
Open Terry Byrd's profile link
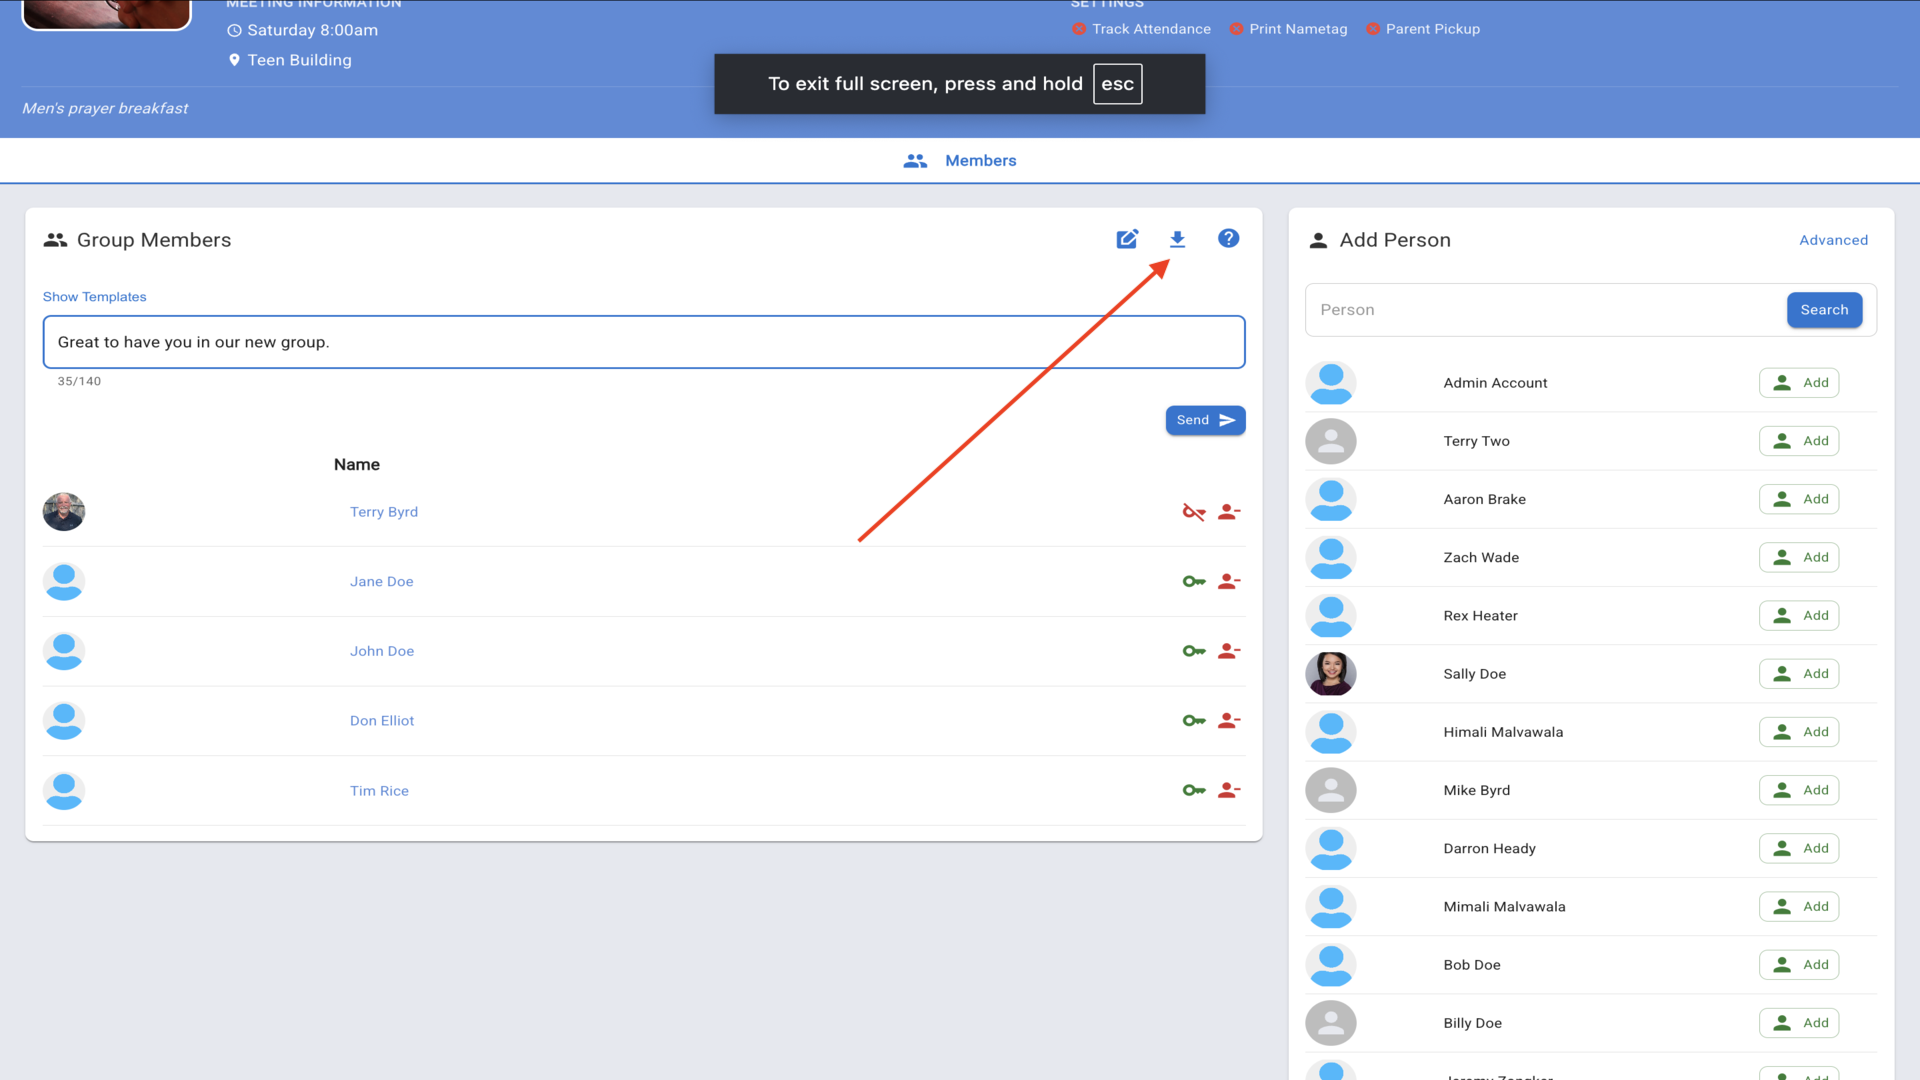point(384,512)
